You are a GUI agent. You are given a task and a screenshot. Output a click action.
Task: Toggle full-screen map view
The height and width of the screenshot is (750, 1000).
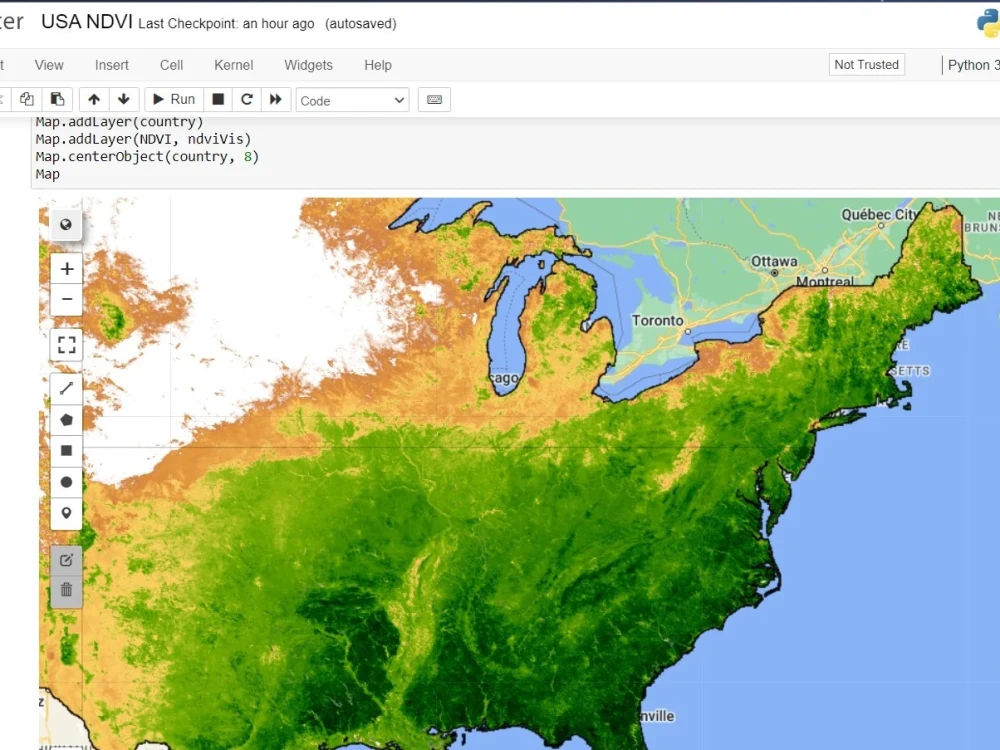click(66, 345)
